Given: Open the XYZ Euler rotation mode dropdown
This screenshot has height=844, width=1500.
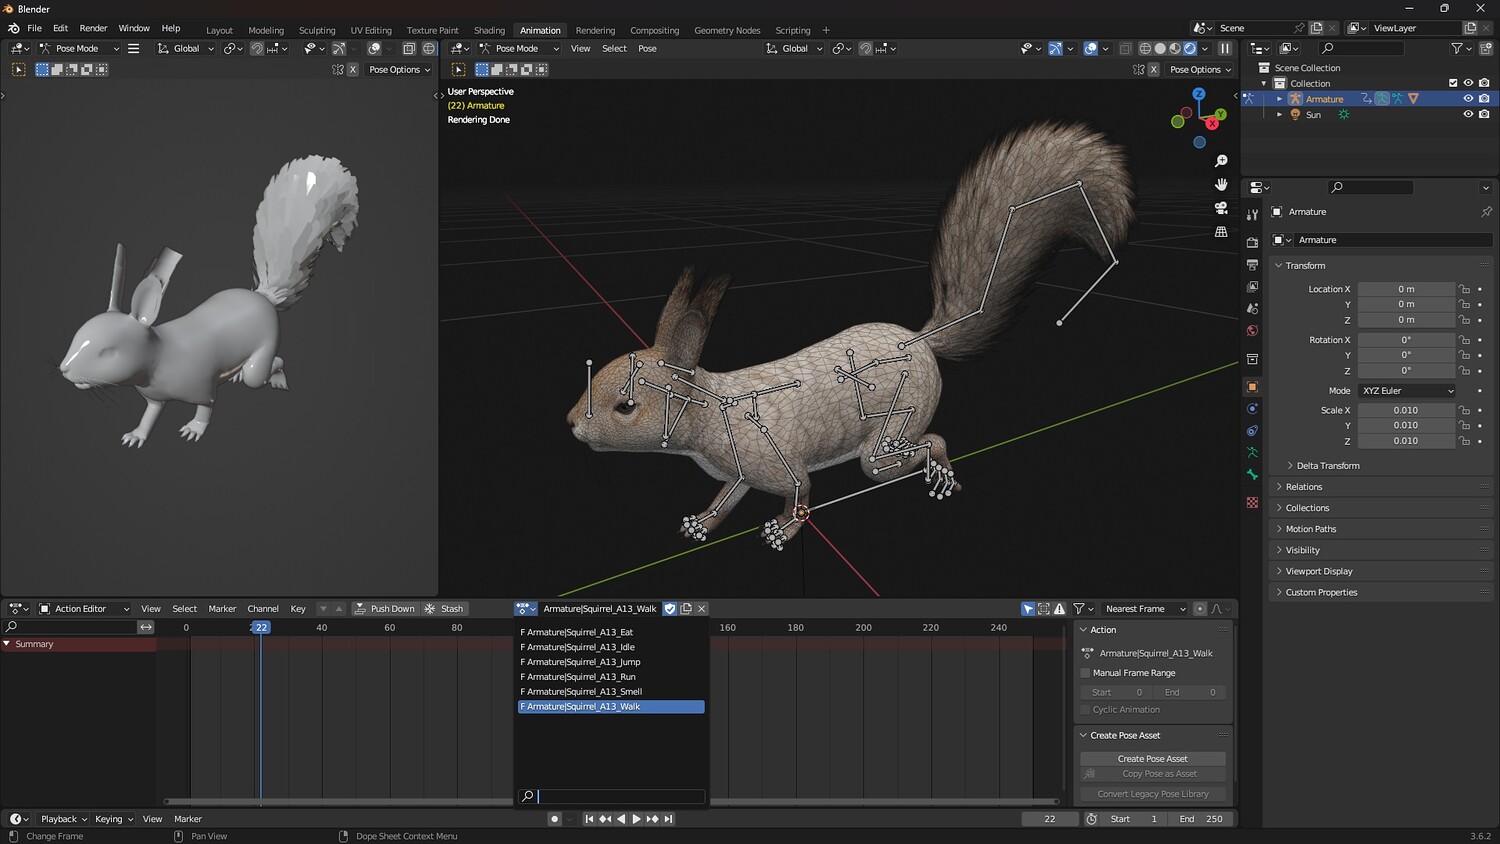Looking at the screenshot, I should 1407,391.
